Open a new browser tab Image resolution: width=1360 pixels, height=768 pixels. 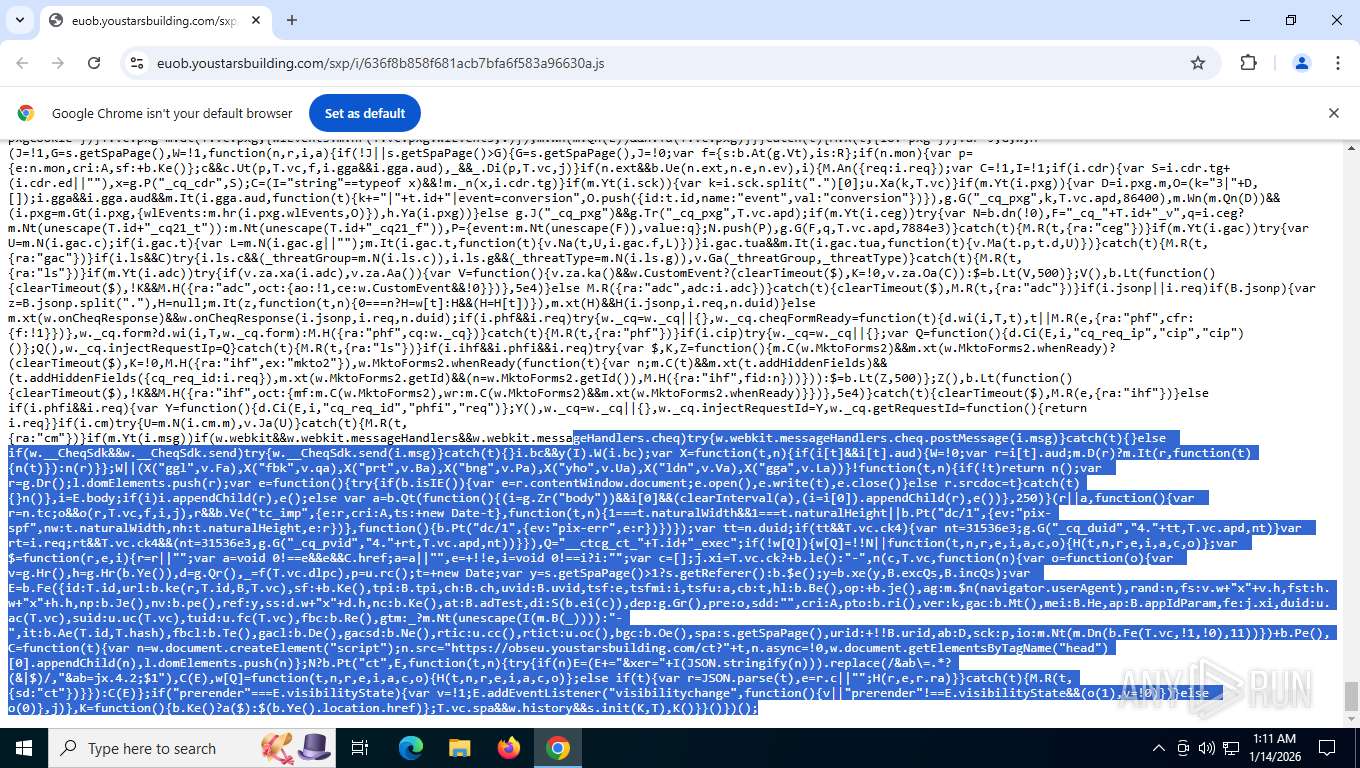(x=292, y=20)
